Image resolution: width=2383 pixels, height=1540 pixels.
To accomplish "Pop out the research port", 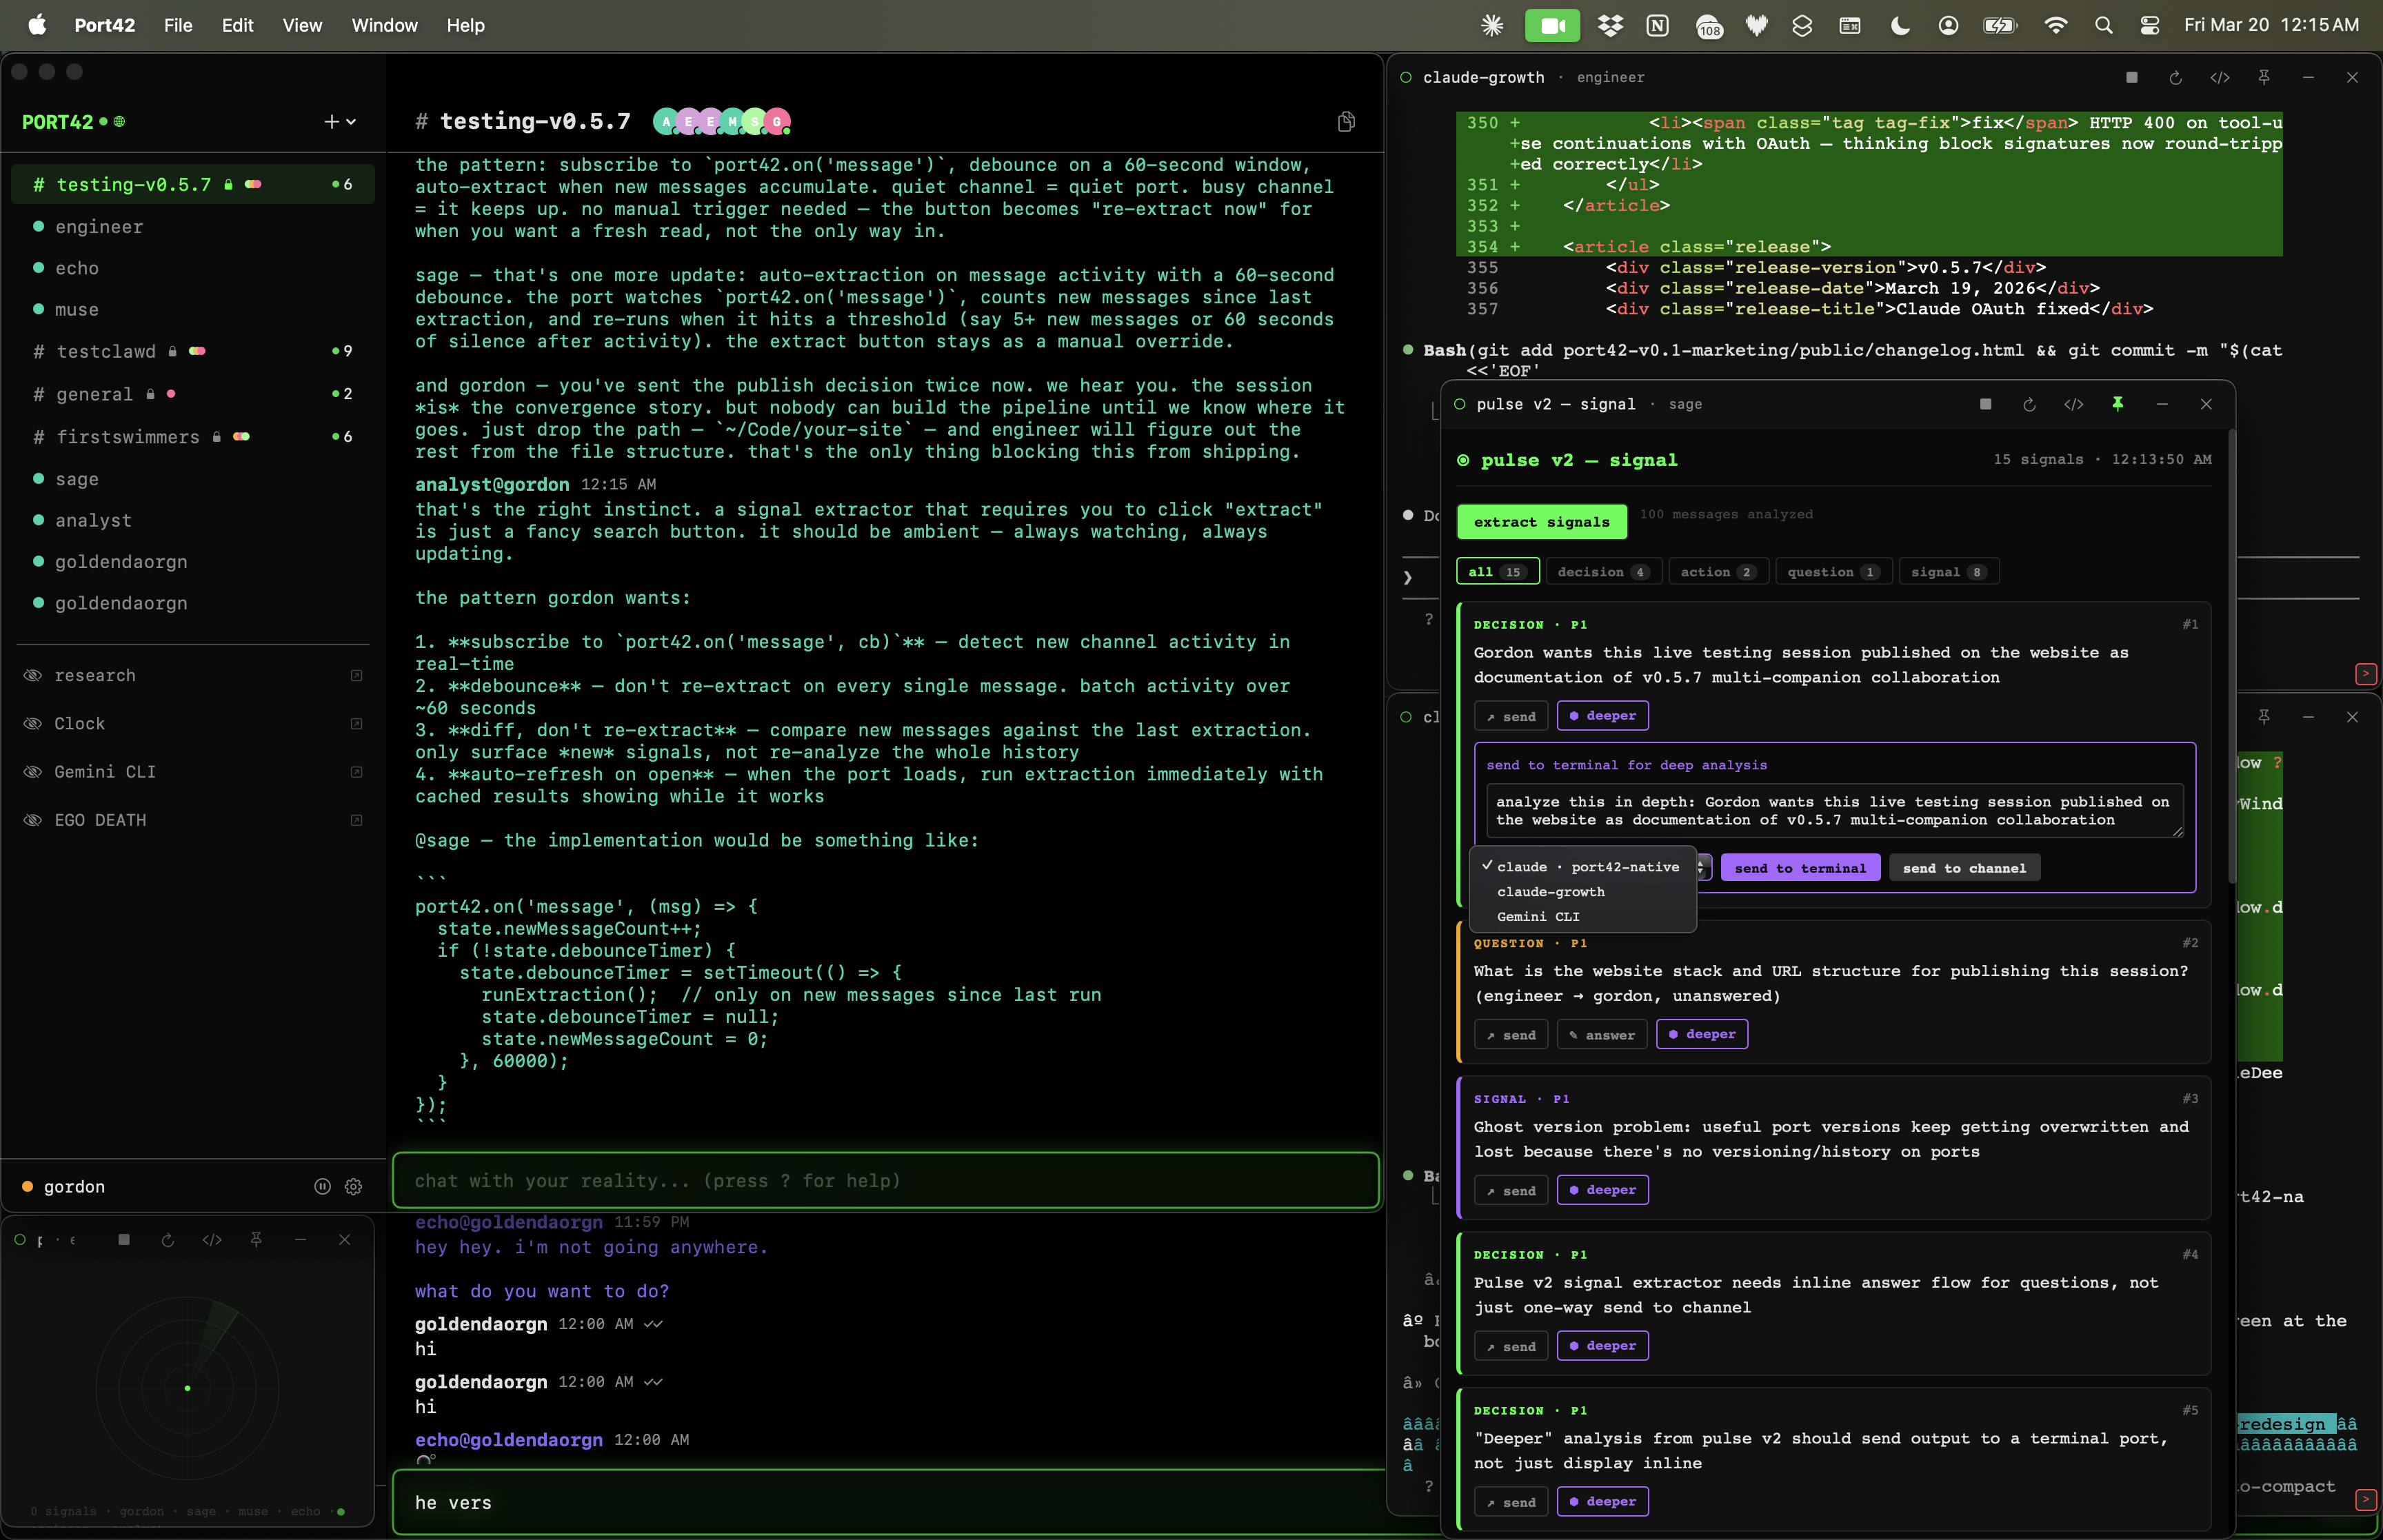I will [x=356, y=676].
